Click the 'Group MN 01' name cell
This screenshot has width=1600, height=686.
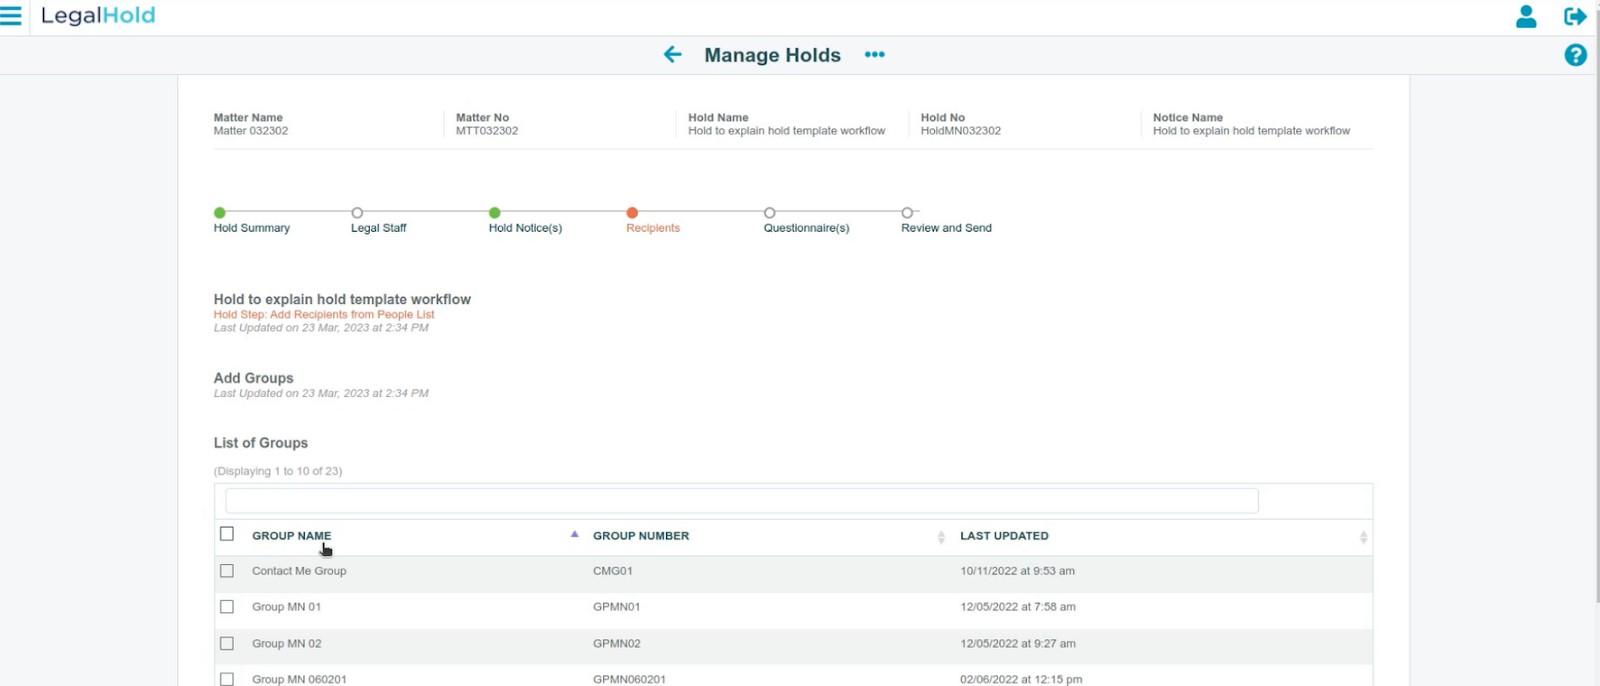286,607
